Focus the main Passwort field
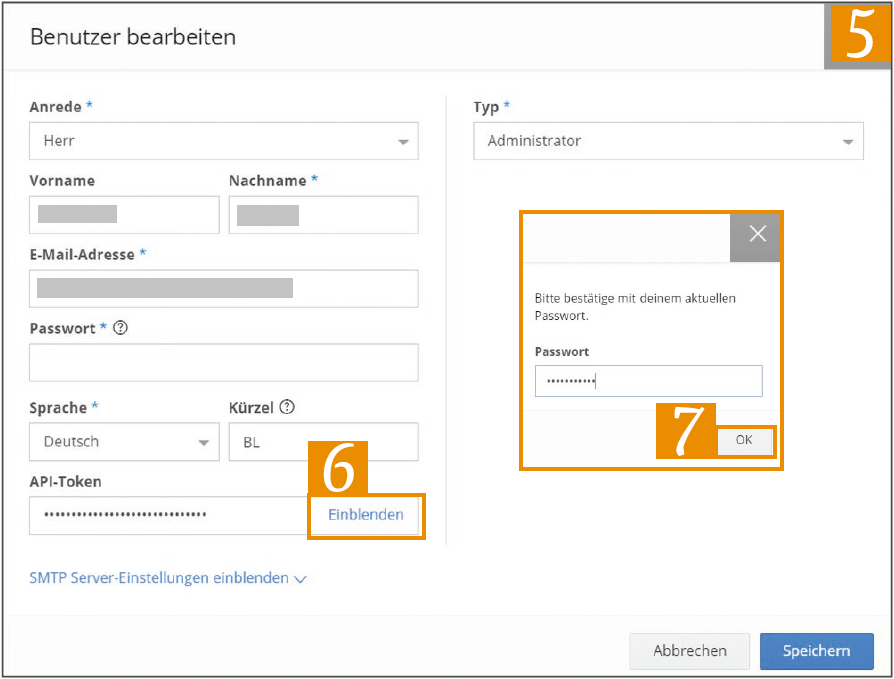 224,363
